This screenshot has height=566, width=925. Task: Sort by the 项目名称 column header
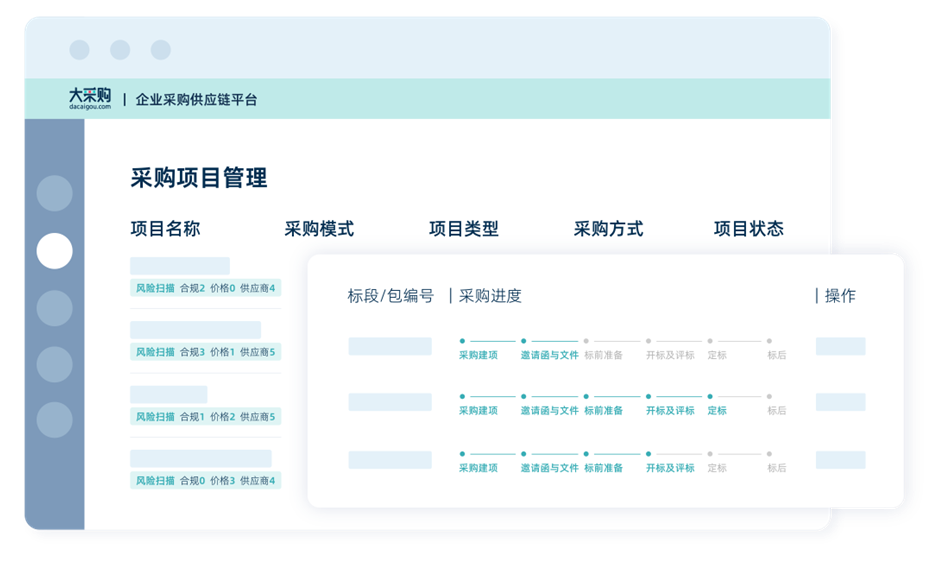[x=165, y=229]
